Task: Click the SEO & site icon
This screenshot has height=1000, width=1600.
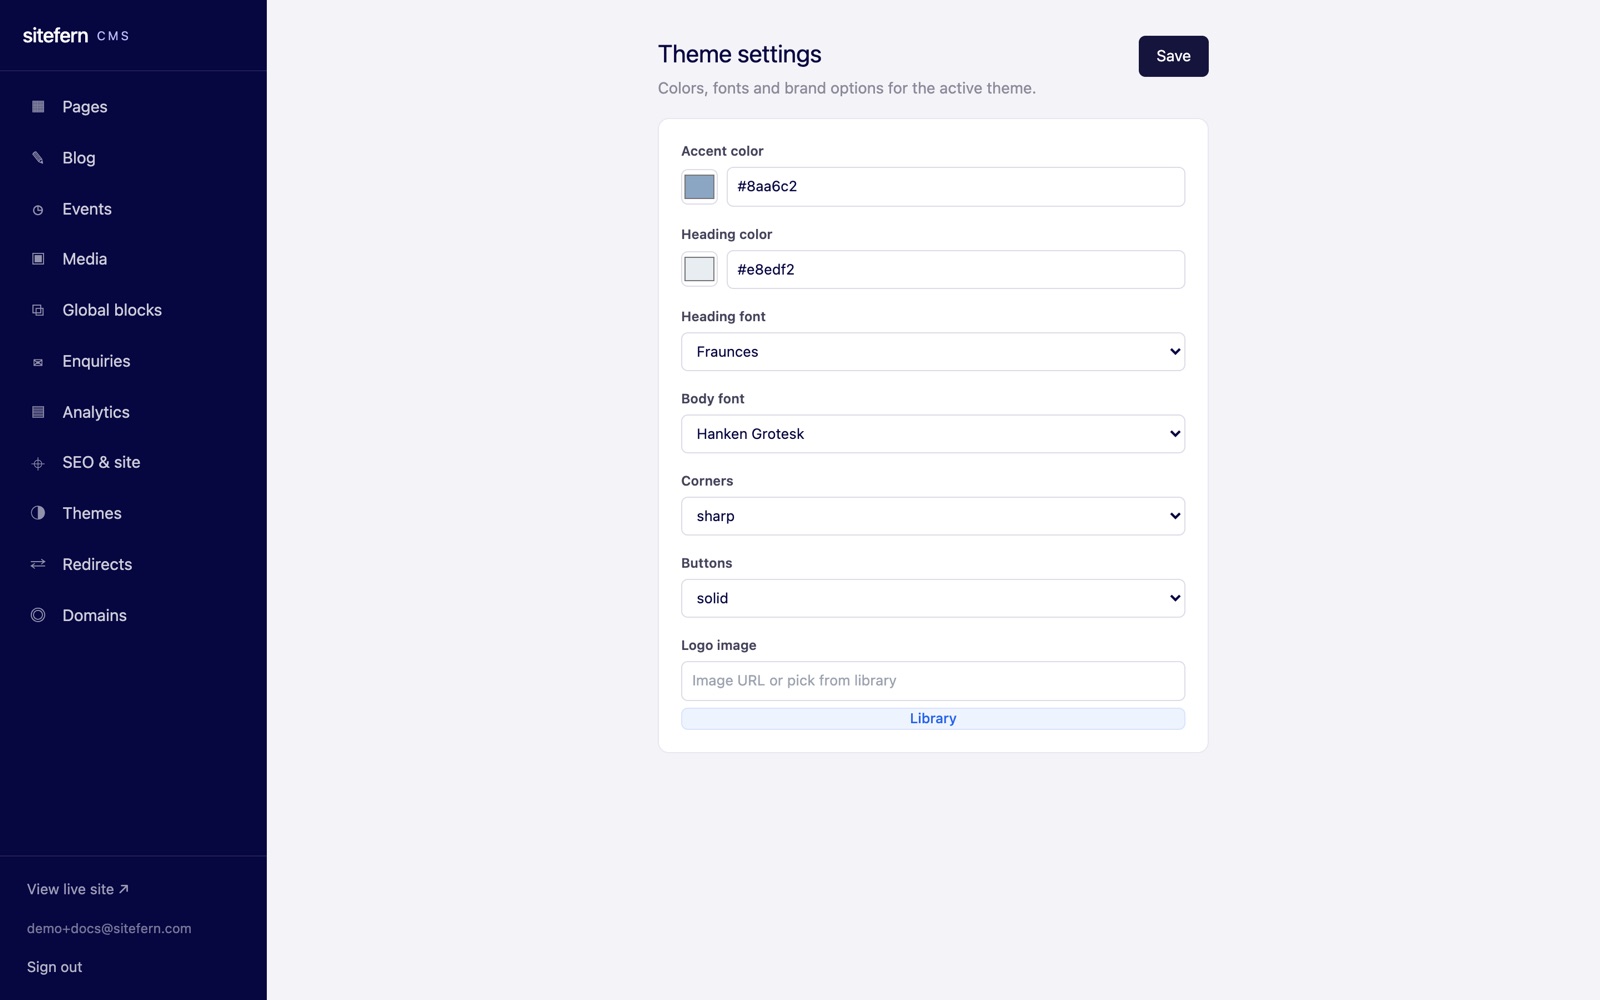Action: coord(38,463)
